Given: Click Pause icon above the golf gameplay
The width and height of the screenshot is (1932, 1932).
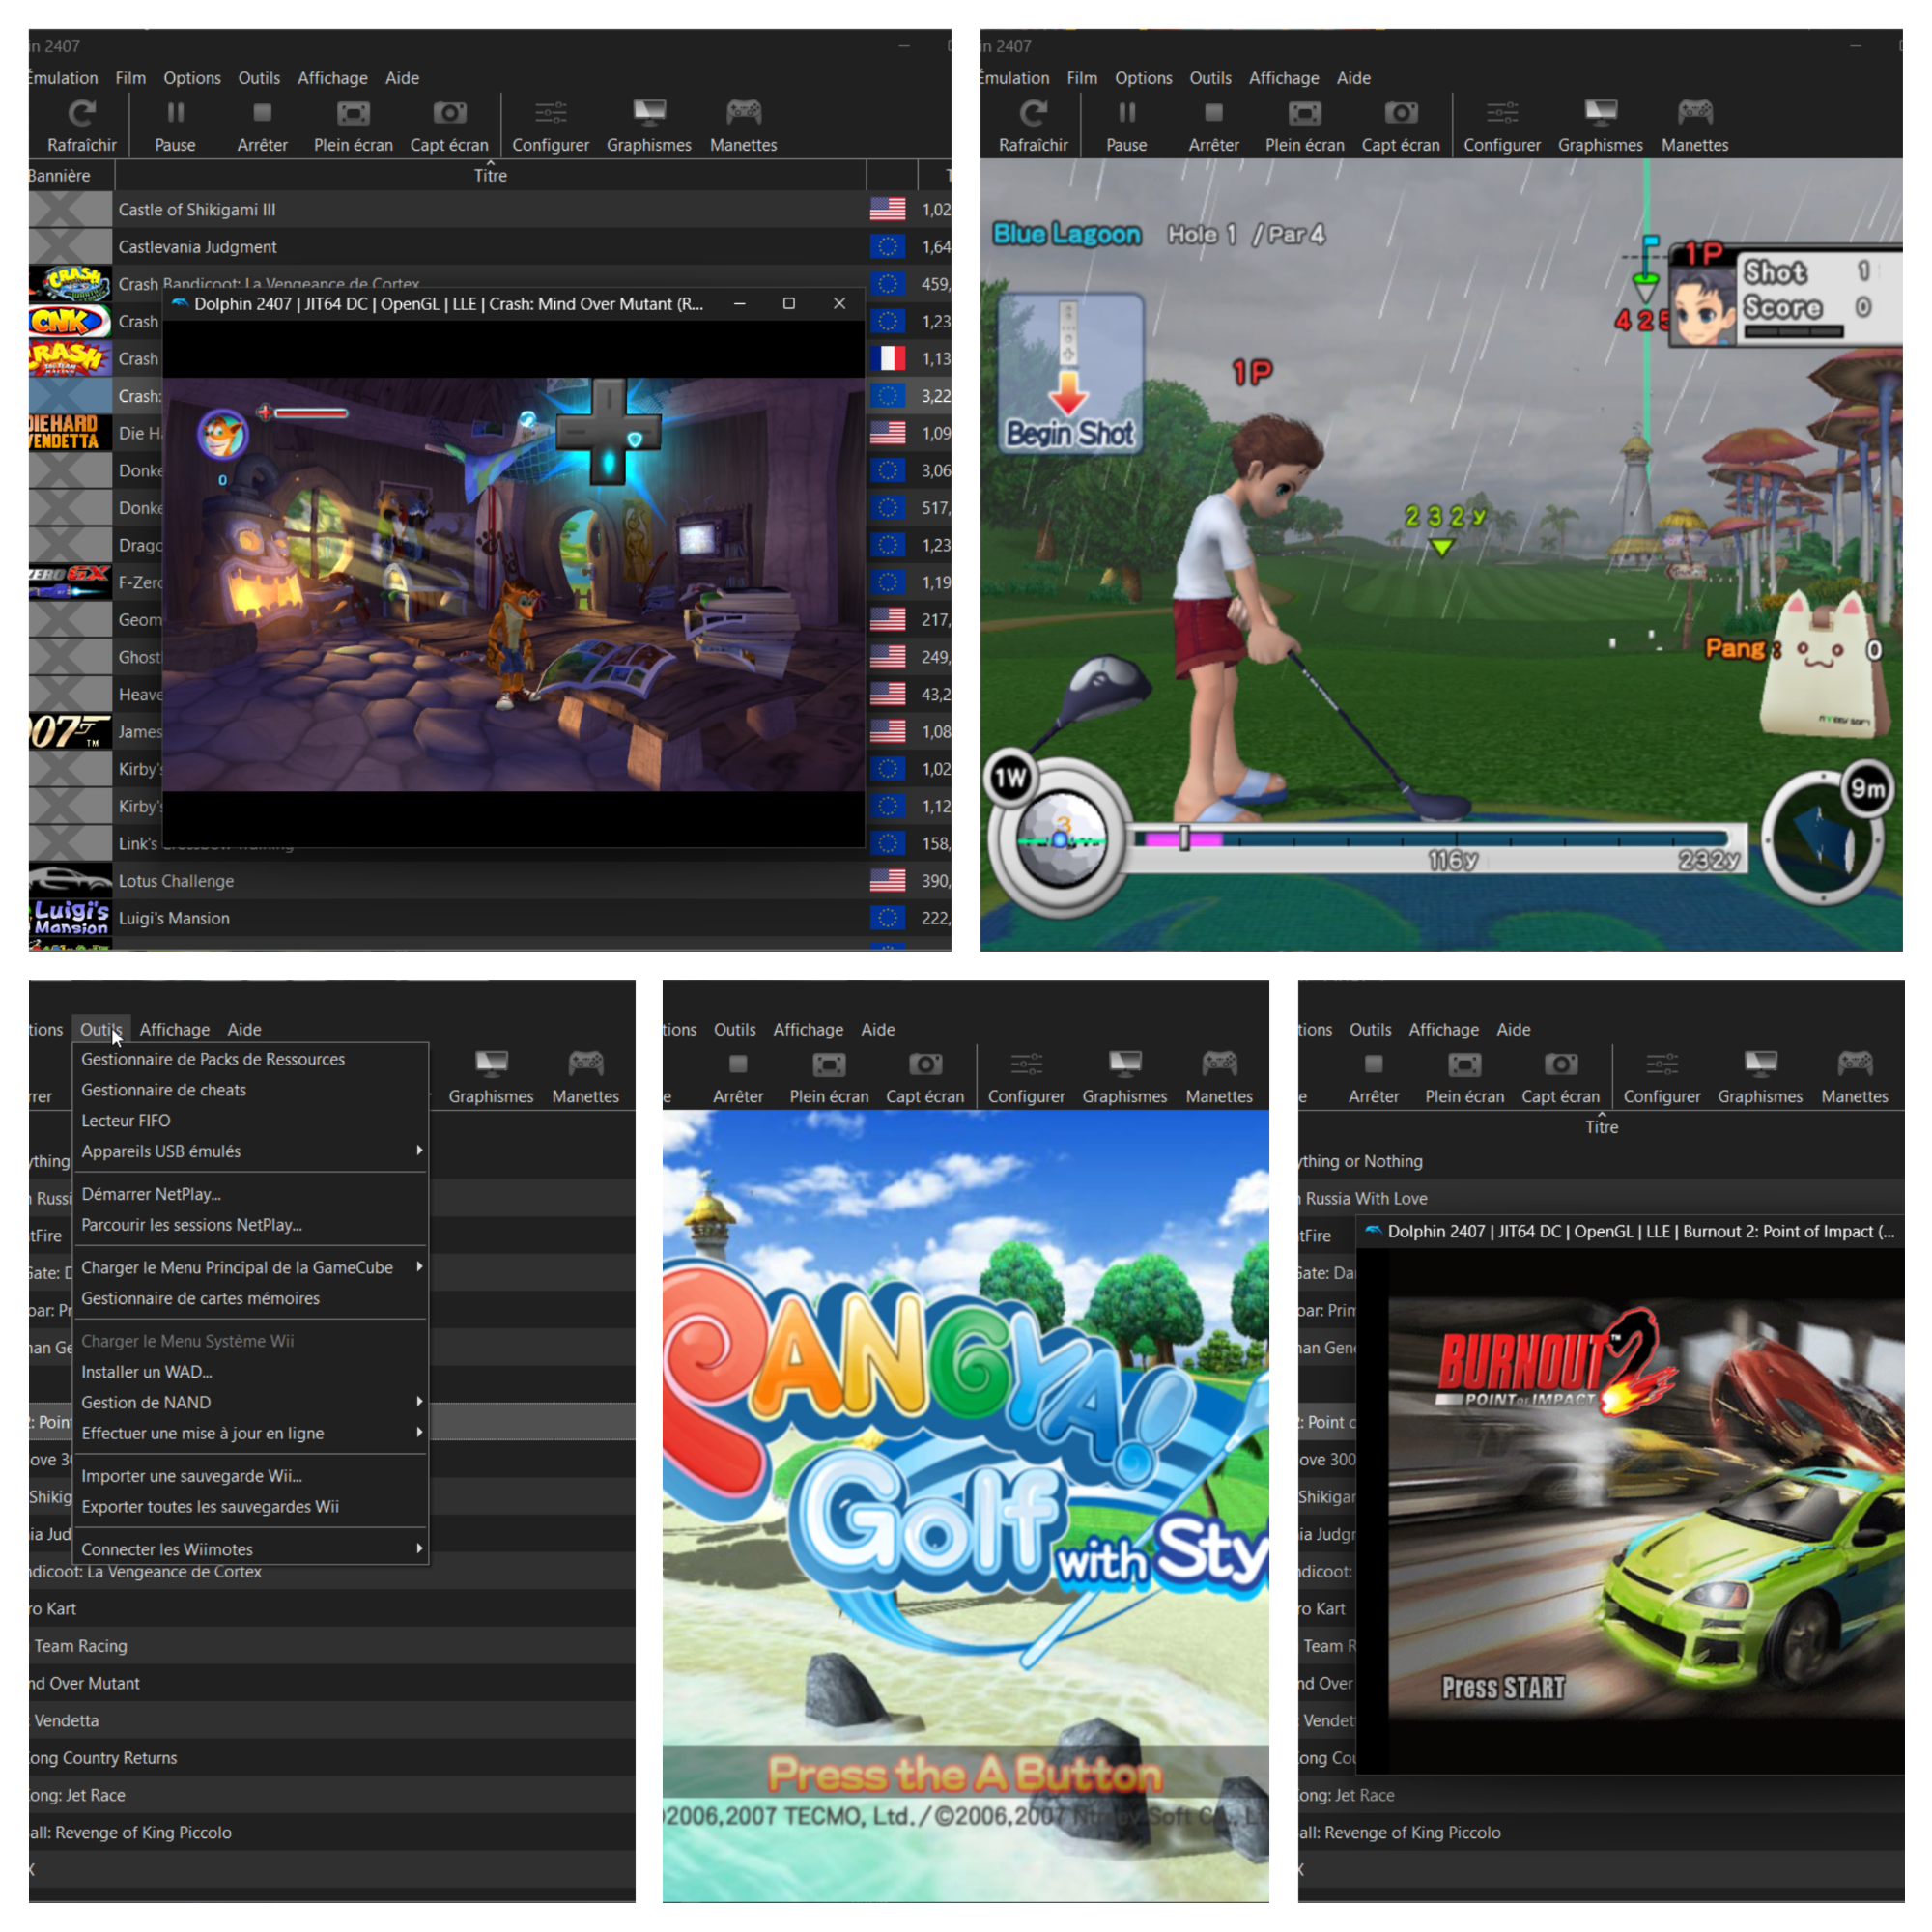Looking at the screenshot, I should (x=1126, y=113).
